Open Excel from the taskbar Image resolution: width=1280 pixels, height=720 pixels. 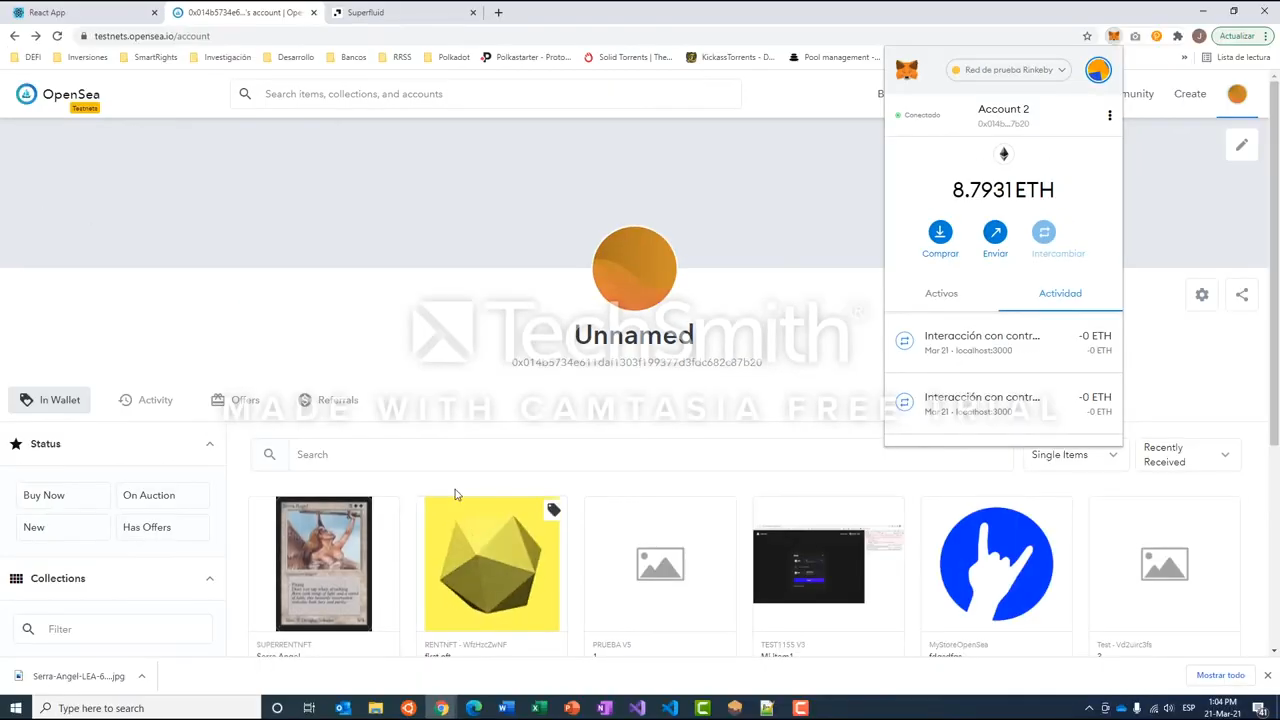[539, 708]
